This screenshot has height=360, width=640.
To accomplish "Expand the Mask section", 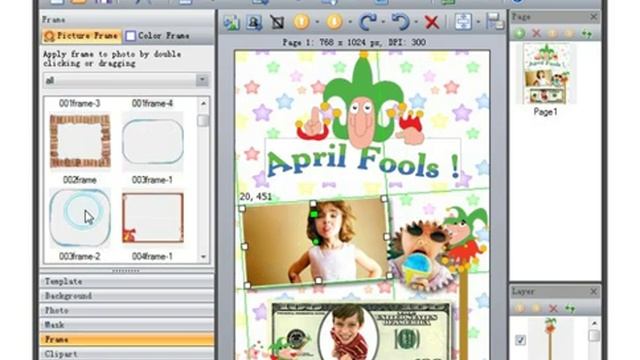I will coord(126,325).
